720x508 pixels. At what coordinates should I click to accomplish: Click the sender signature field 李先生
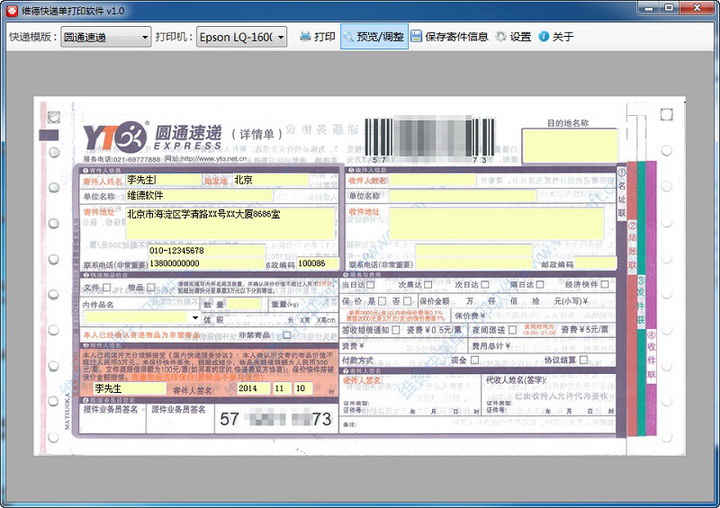pyautogui.click(x=129, y=388)
